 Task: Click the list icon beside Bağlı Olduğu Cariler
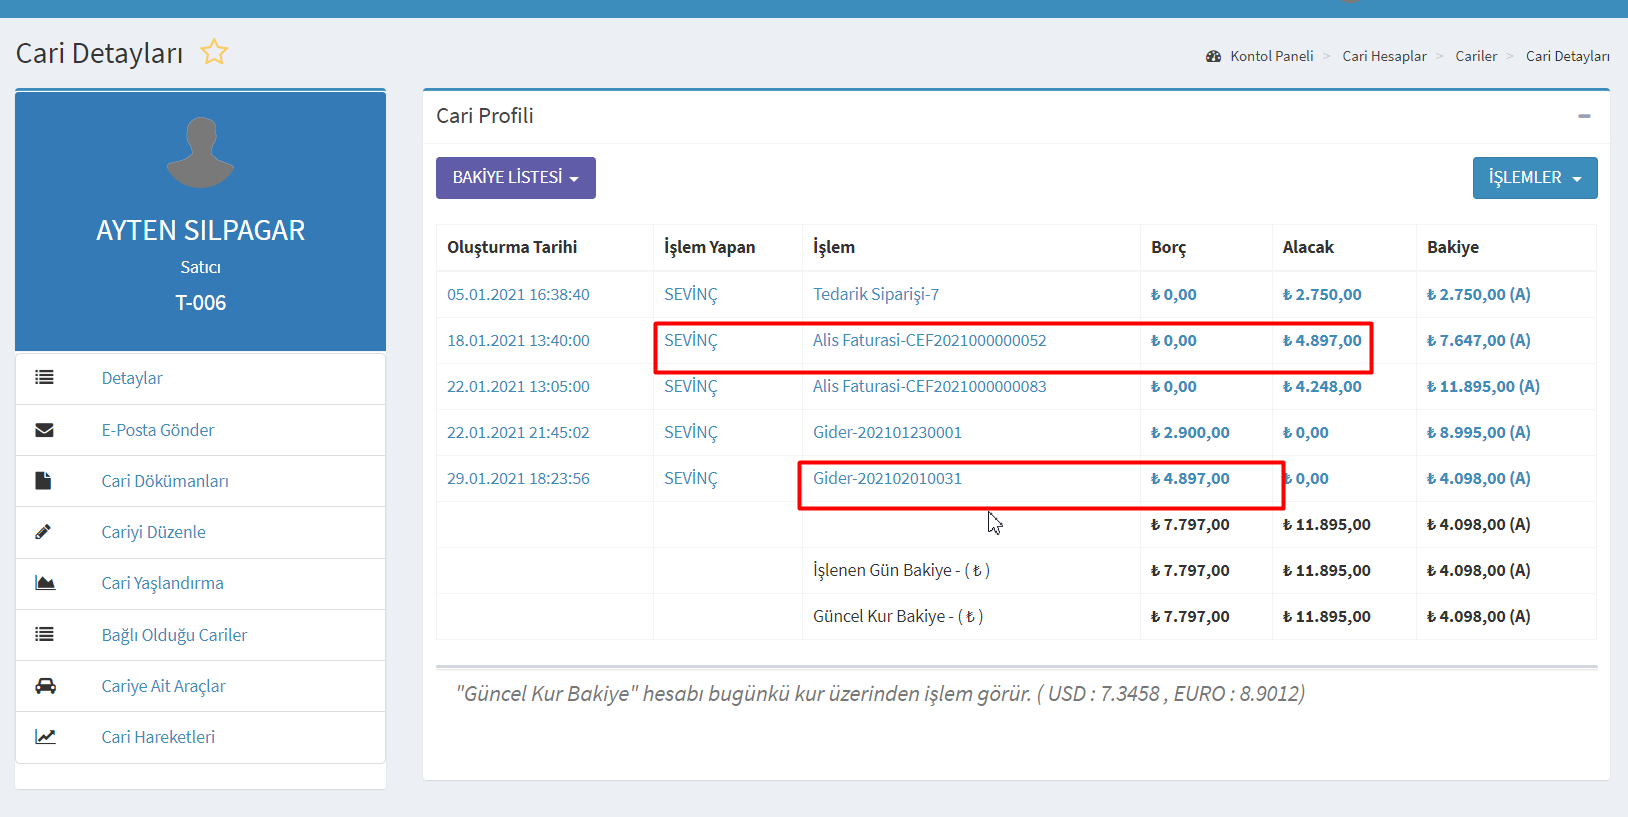click(44, 634)
